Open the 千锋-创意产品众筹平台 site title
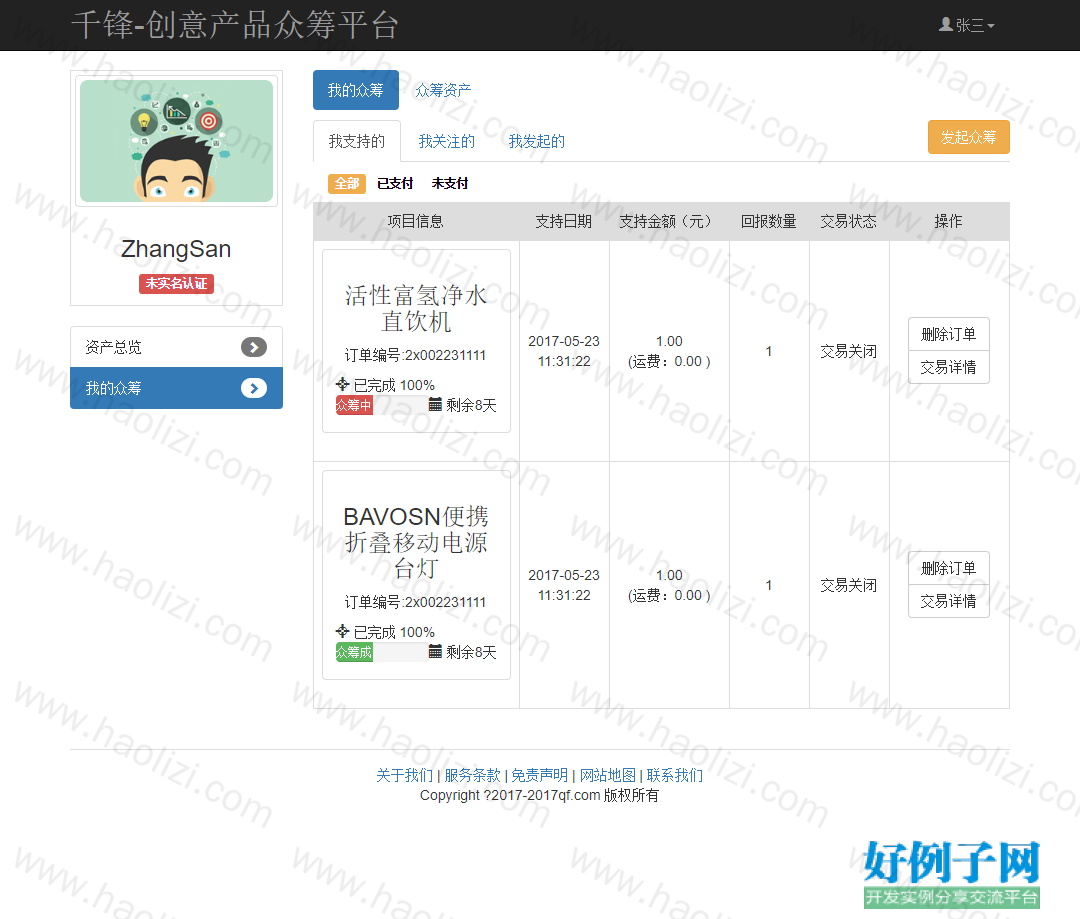Image resolution: width=1080 pixels, height=919 pixels. coord(235,25)
